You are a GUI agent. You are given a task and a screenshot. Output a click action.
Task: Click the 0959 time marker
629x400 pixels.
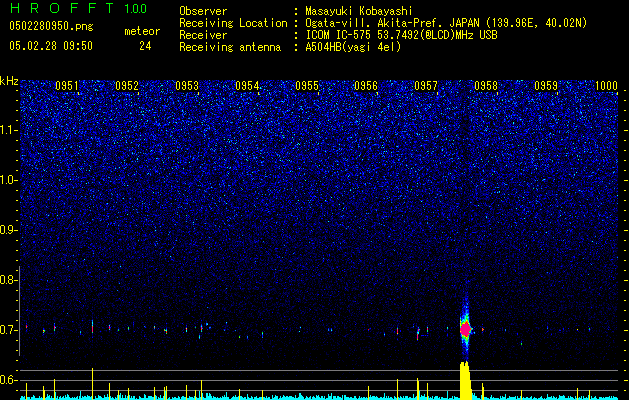(x=546, y=86)
